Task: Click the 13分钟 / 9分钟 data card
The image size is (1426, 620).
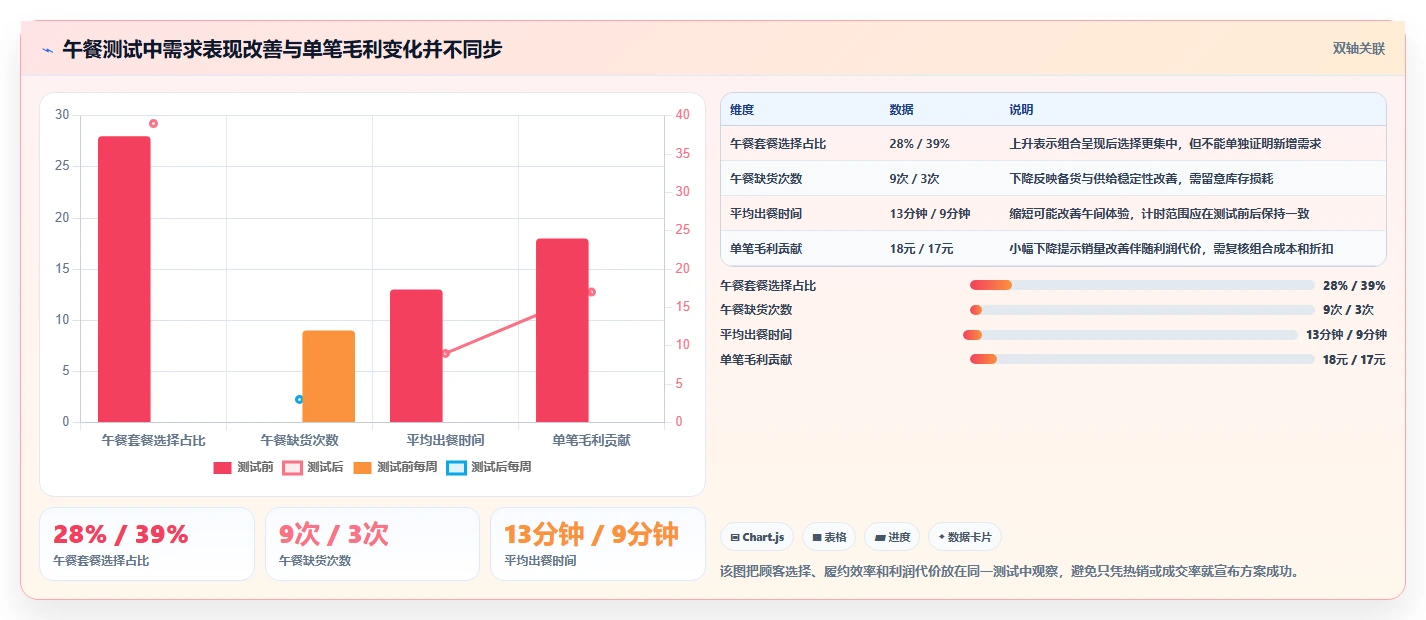Action: tap(598, 544)
